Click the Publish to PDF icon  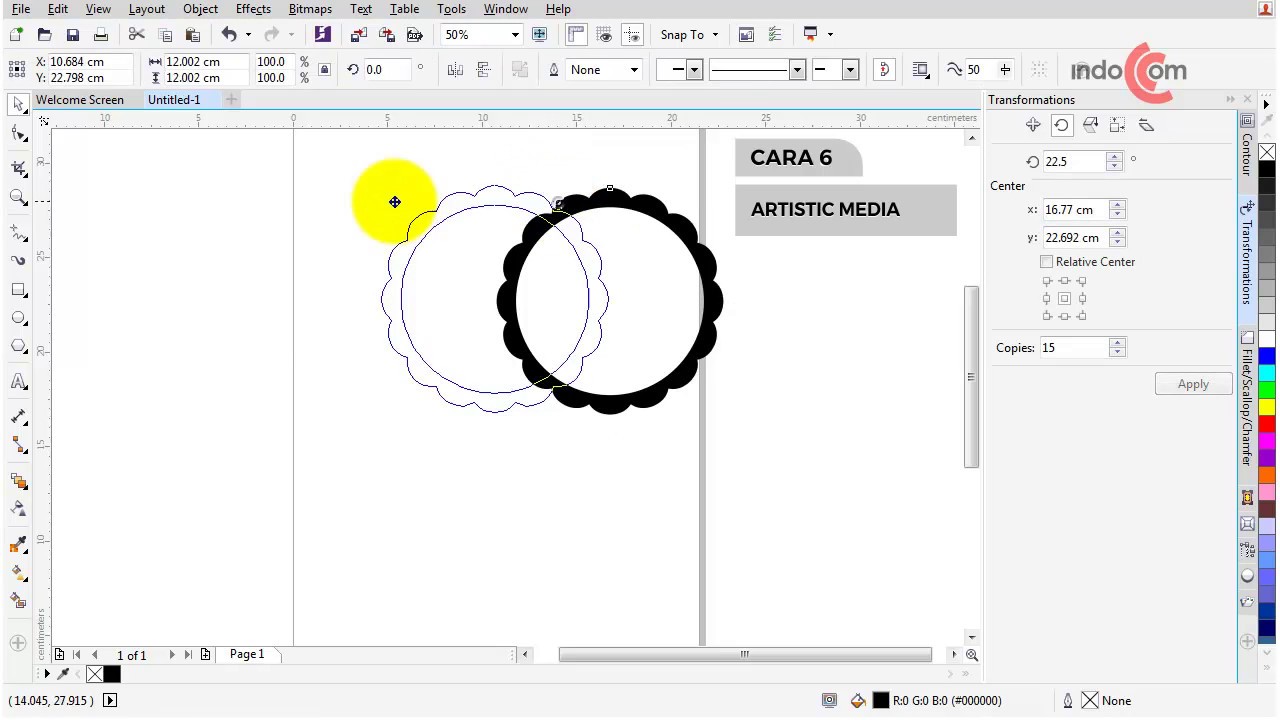tap(415, 34)
